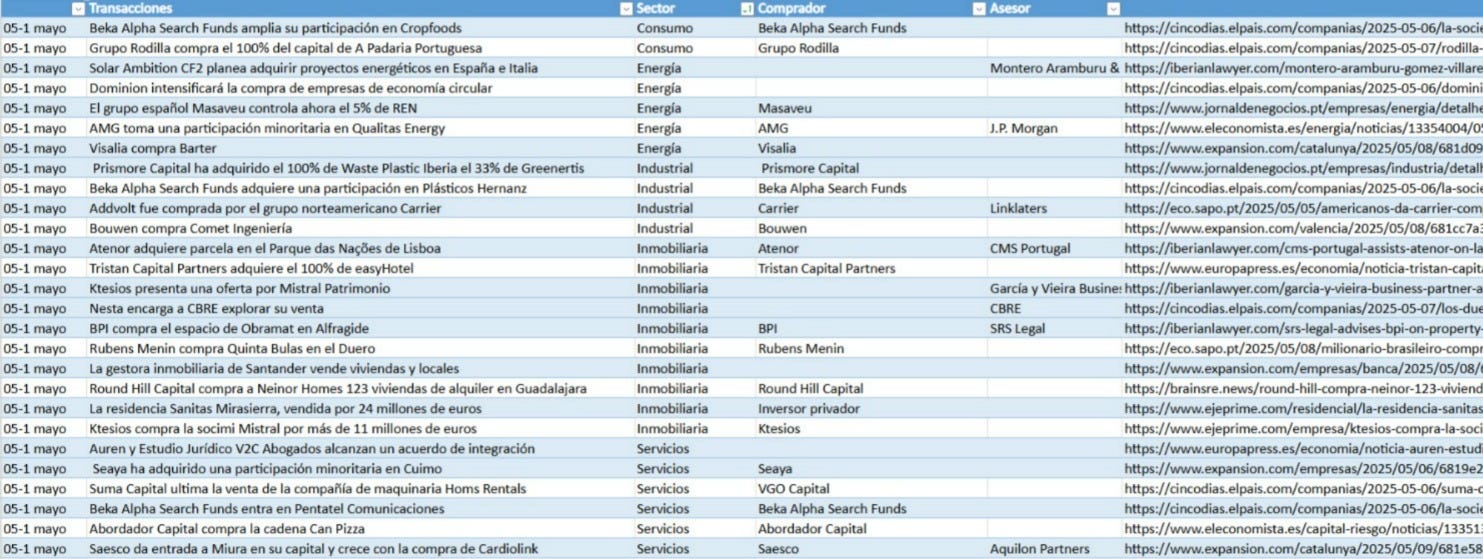
Task: Select 'Carrier' buyer cell
Action: tap(871, 208)
